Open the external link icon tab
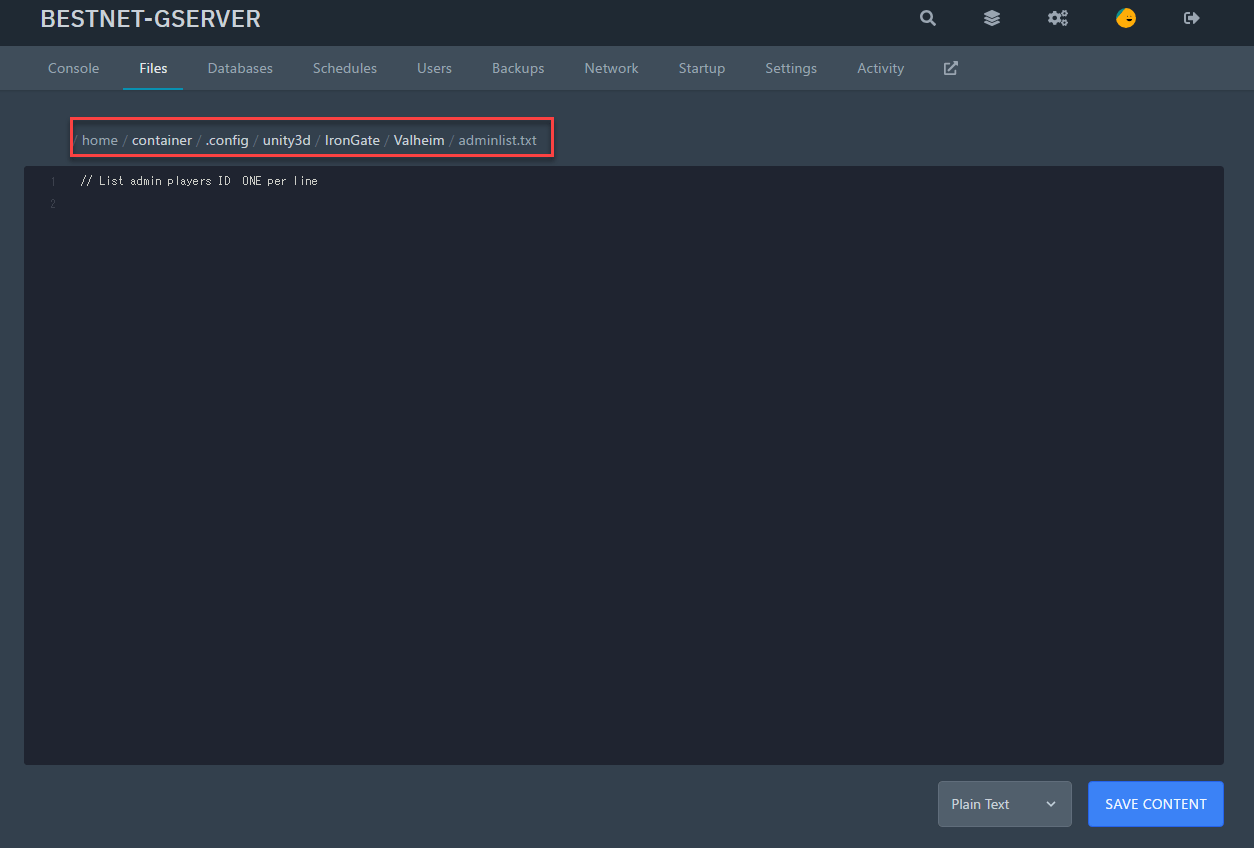Screen dimensions: 1254x848 coord(951,68)
